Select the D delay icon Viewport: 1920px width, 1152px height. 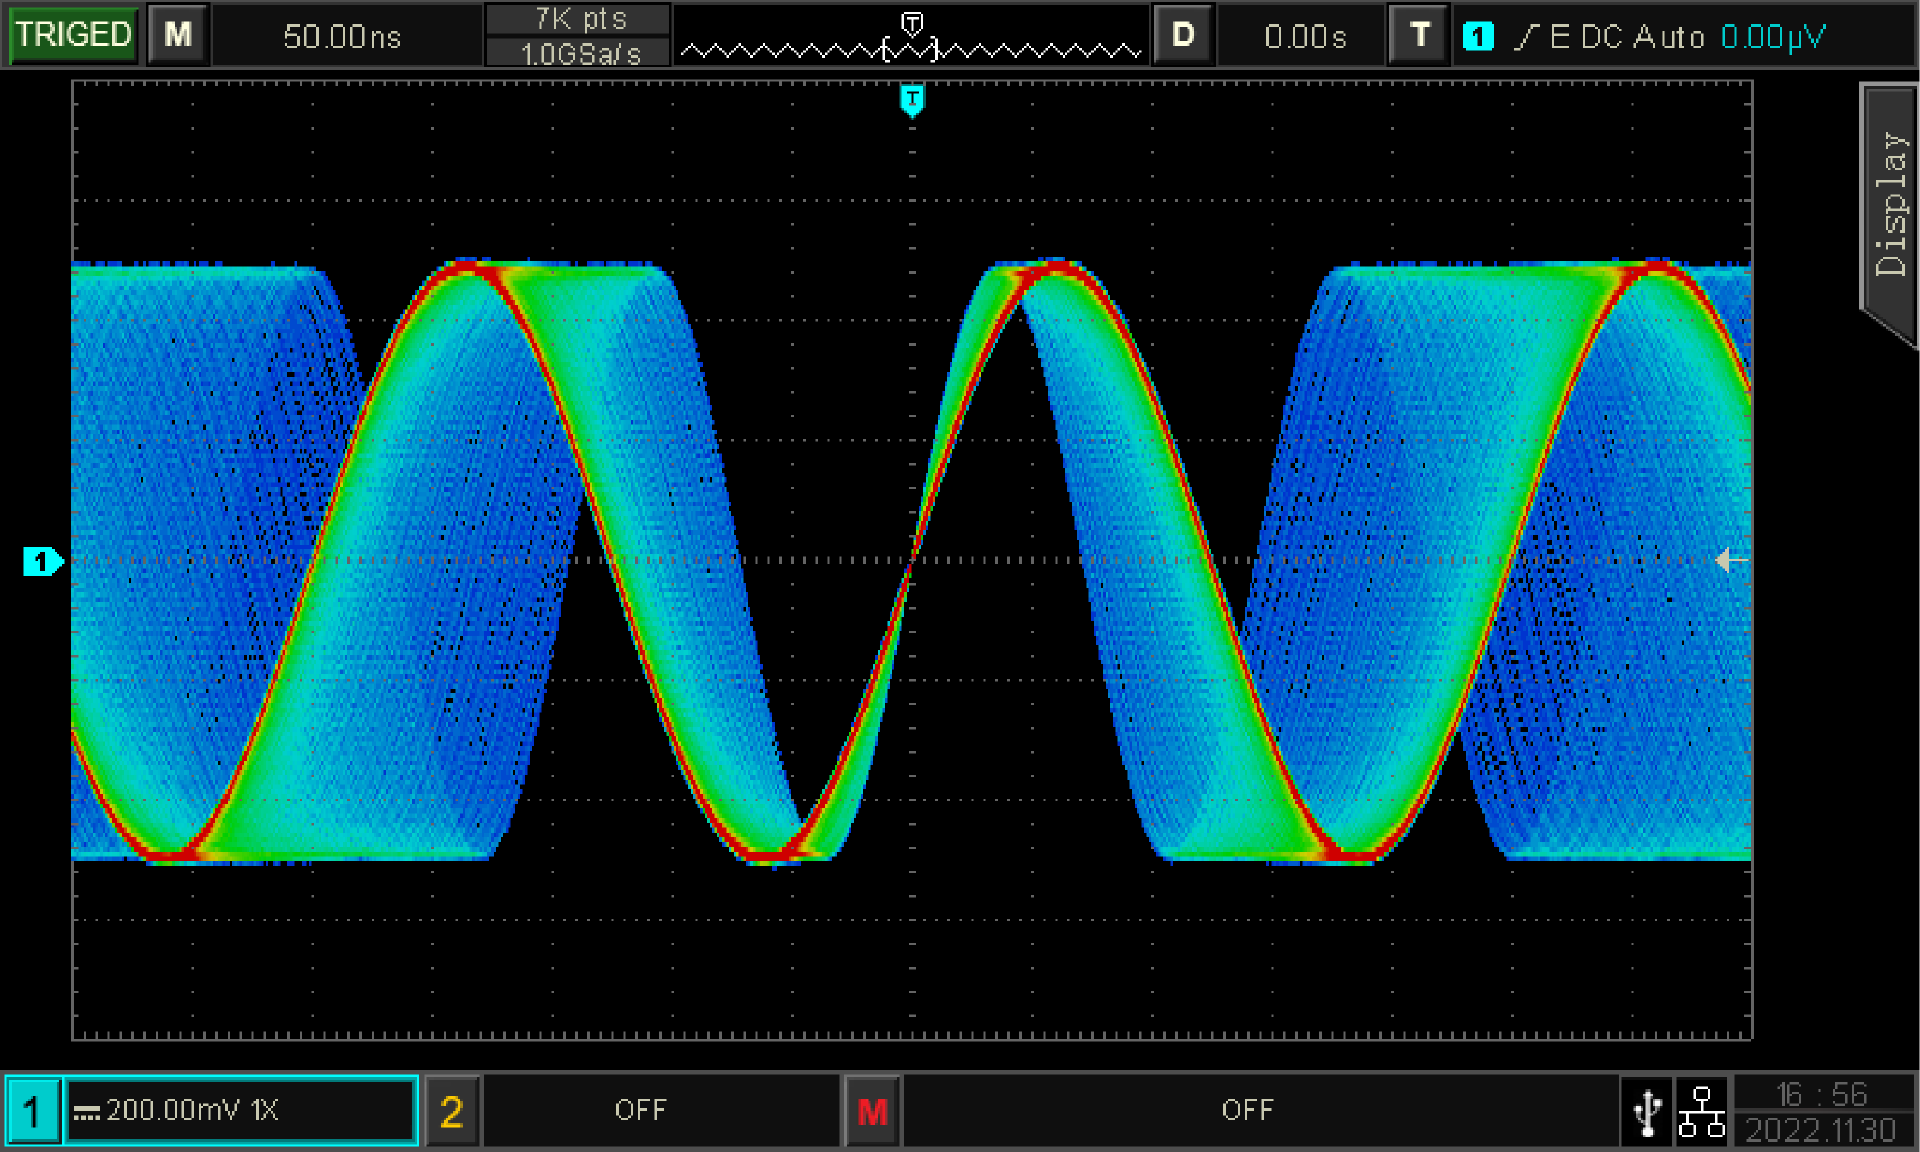pyautogui.click(x=1183, y=35)
